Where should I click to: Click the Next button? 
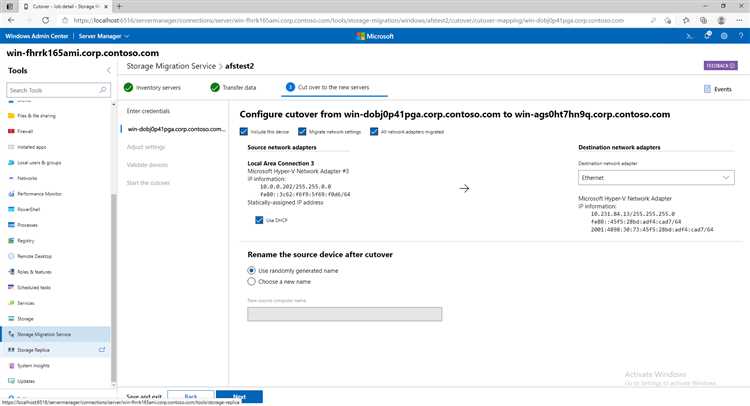tap(239, 396)
